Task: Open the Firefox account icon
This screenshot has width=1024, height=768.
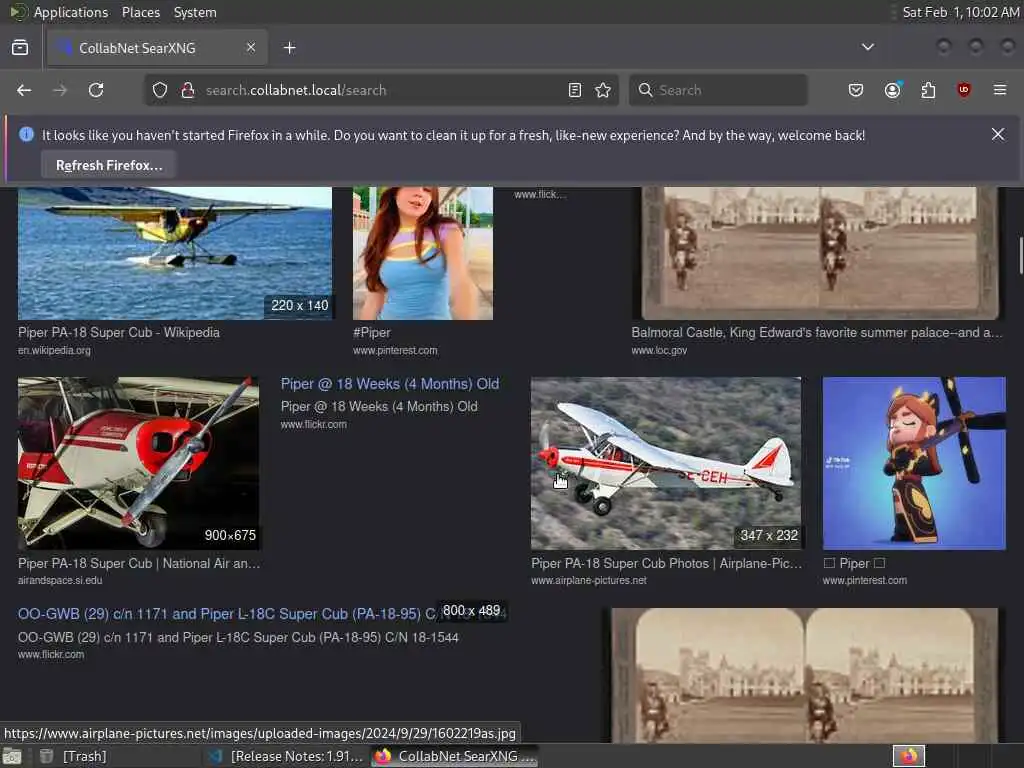Action: click(x=892, y=90)
